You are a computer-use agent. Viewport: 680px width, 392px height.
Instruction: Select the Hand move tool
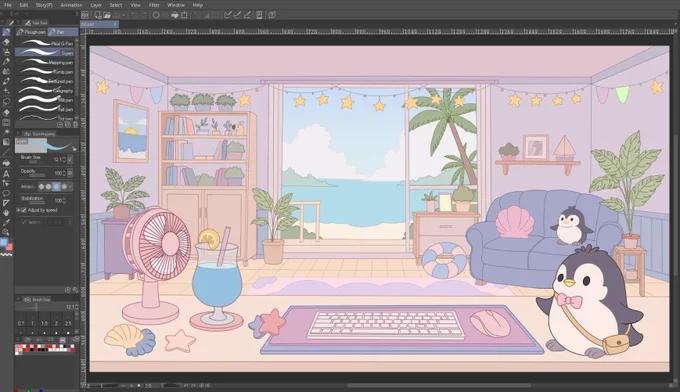(x=6, y=213)
